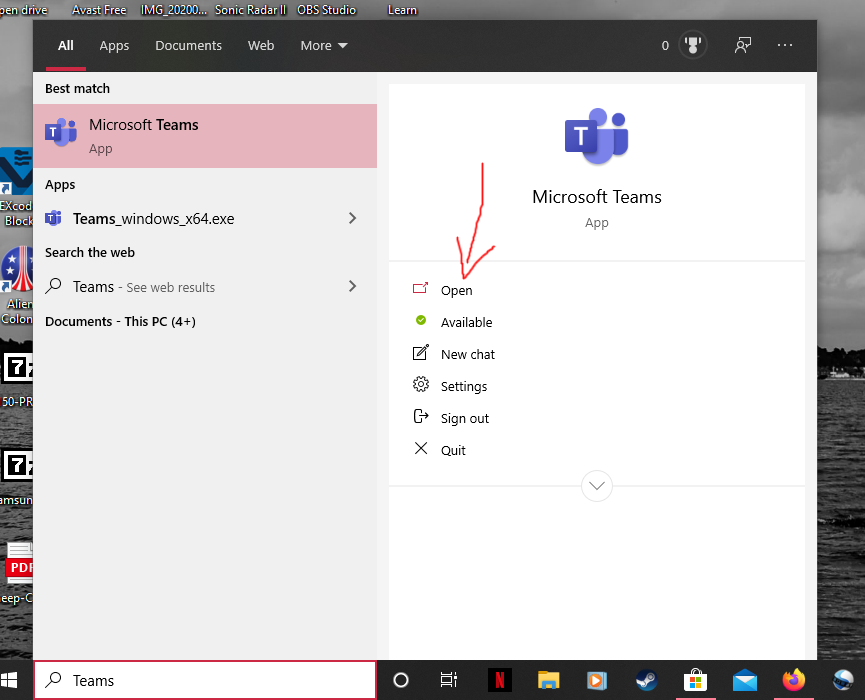Open the media player icon on the taskbar
Image resolution: width=865 pixels, height=700 pixels.
pos(596,680)
